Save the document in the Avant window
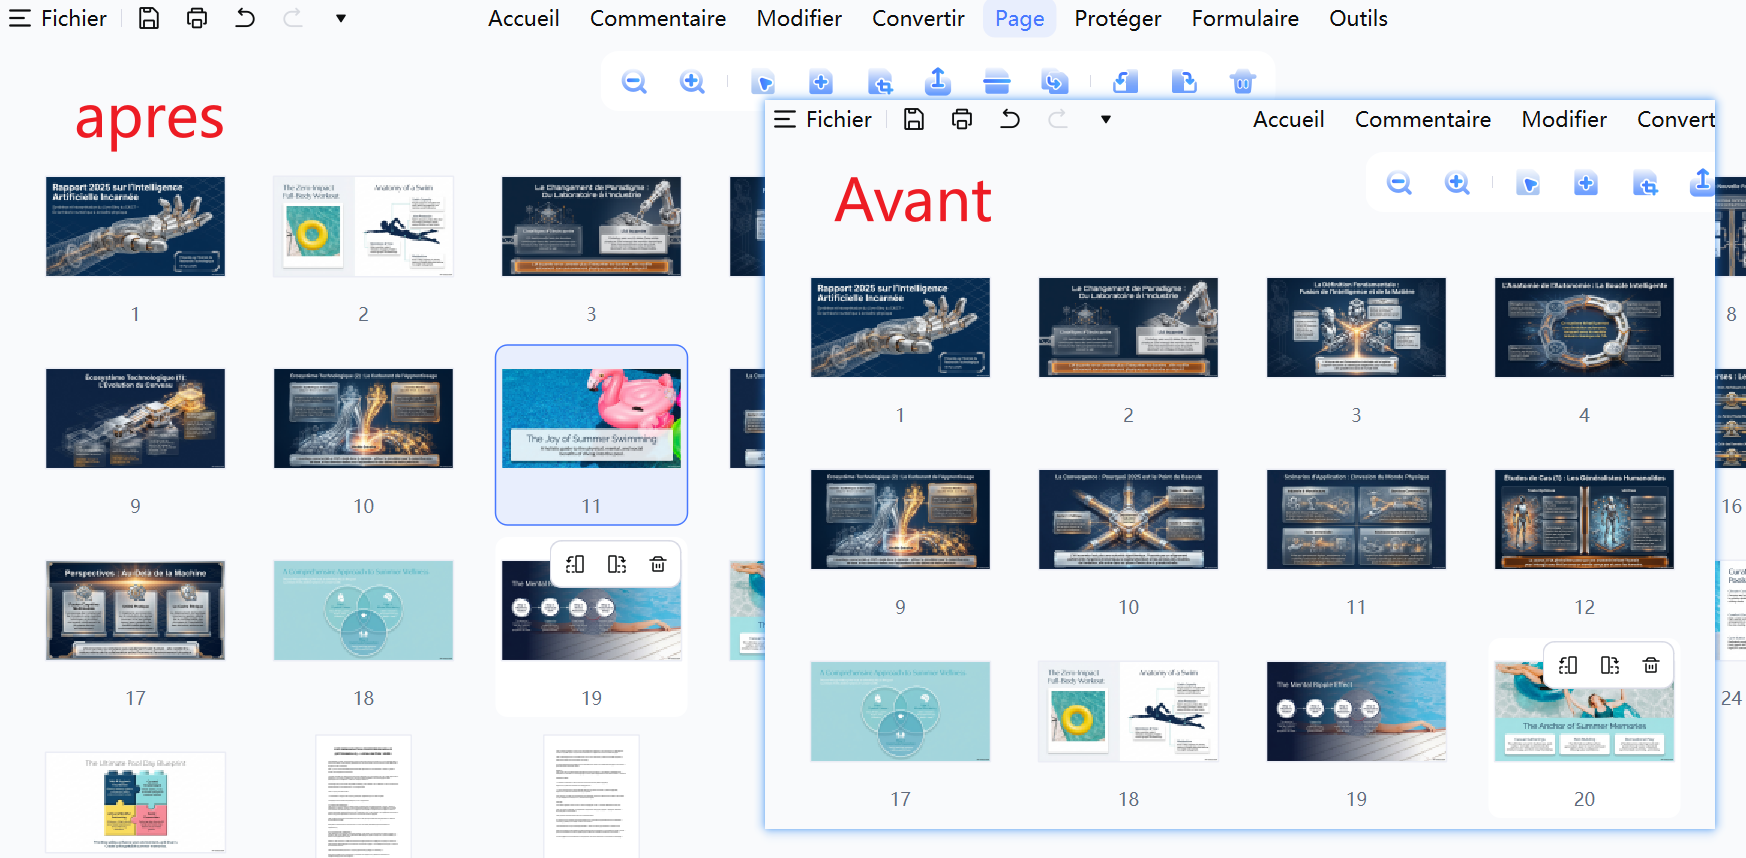The height and width of the screenshot is (858, 1746). click(914, 119)
